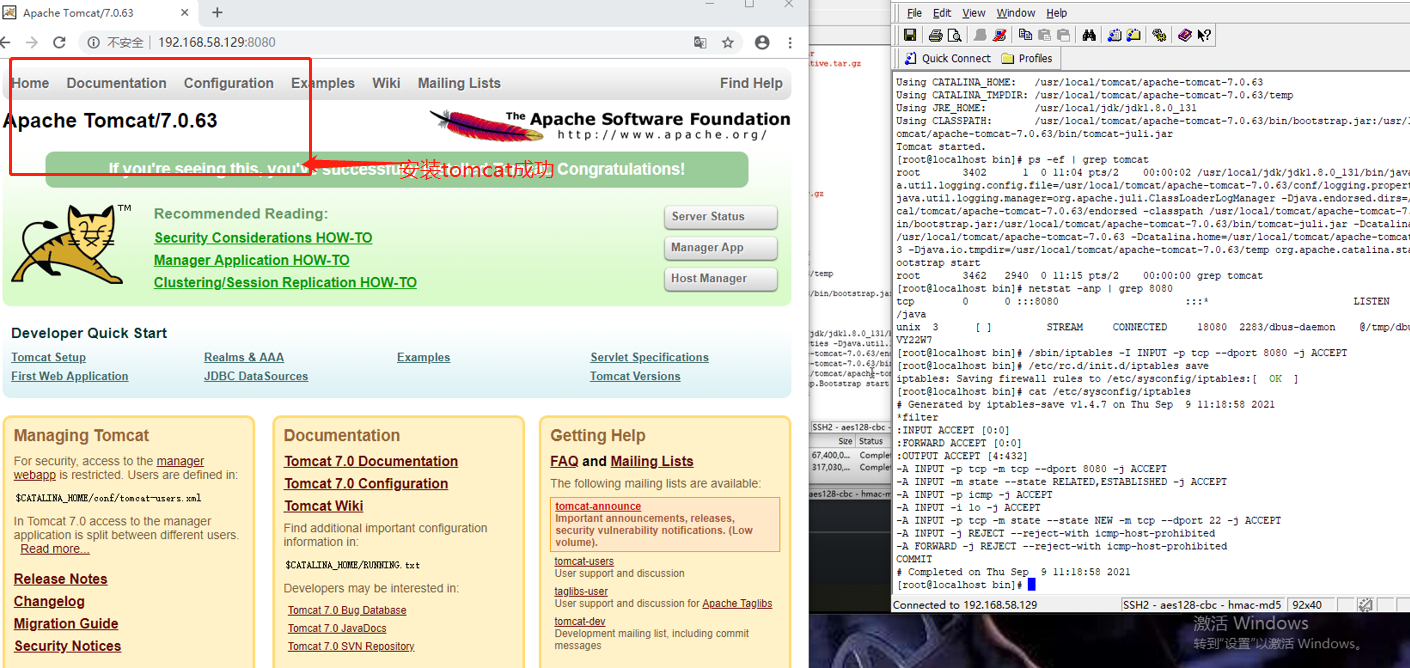Image resolution: width=1410 pixels, height=668 pixels.
Task: Click Quick Connect in SSH client
Action: point(947,58)
